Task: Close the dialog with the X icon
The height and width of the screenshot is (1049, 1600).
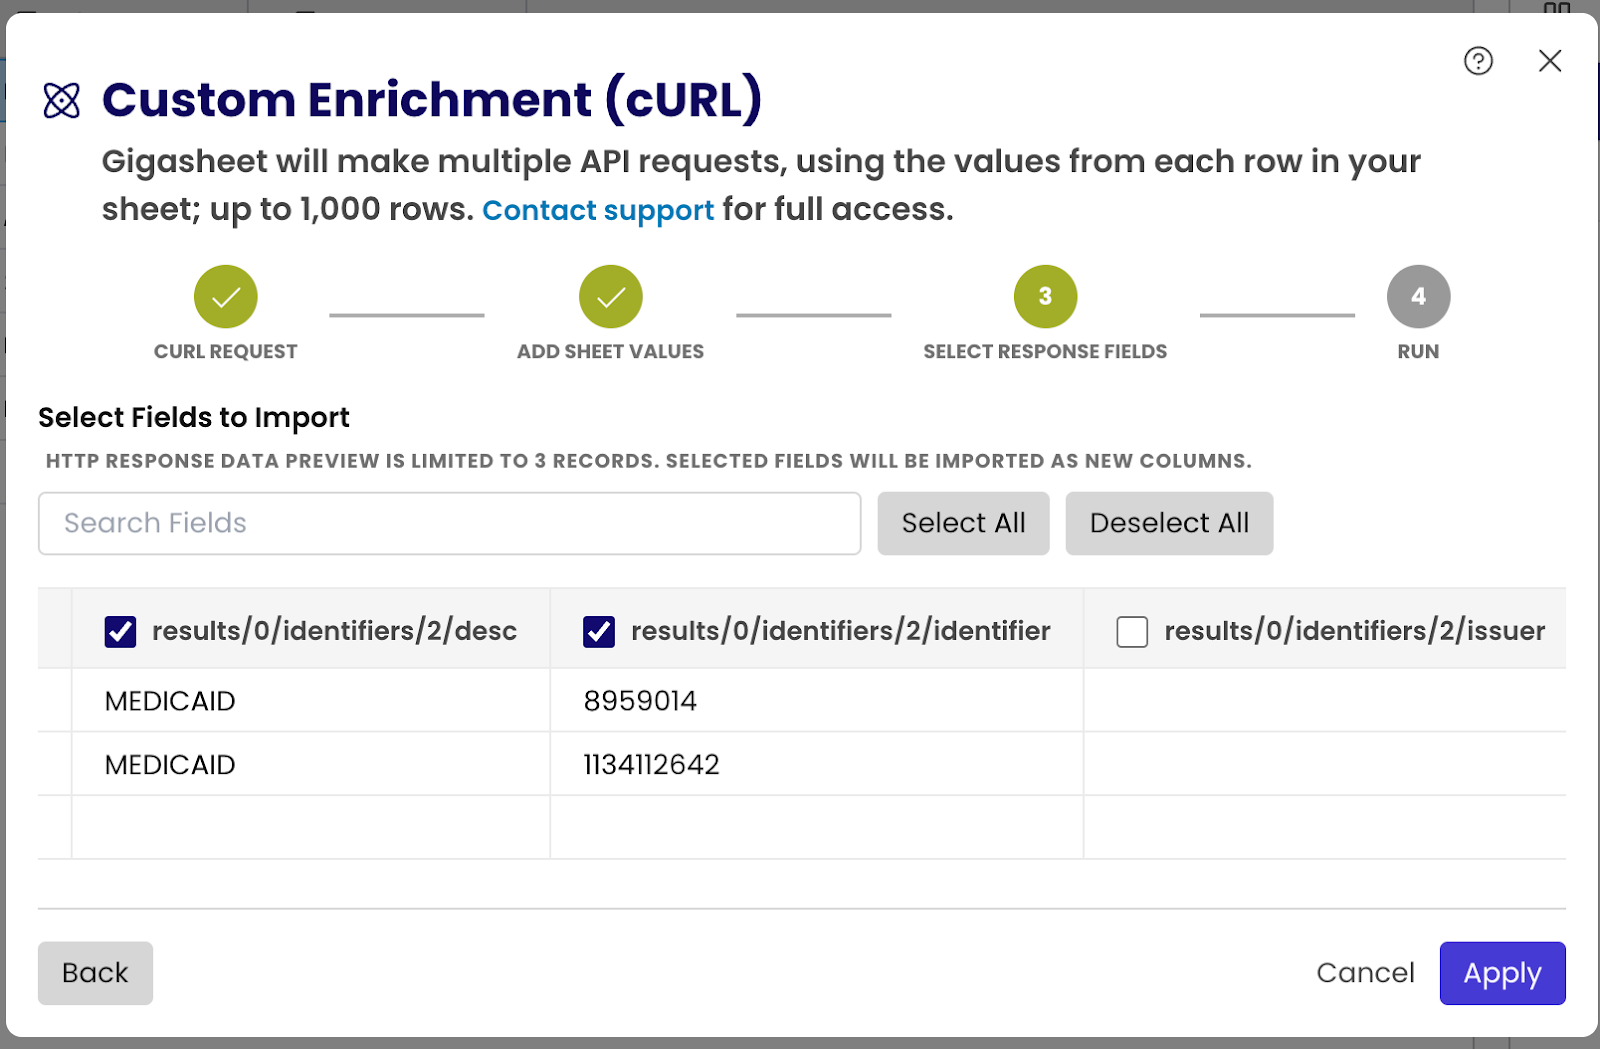Action: click(1549, 61)
